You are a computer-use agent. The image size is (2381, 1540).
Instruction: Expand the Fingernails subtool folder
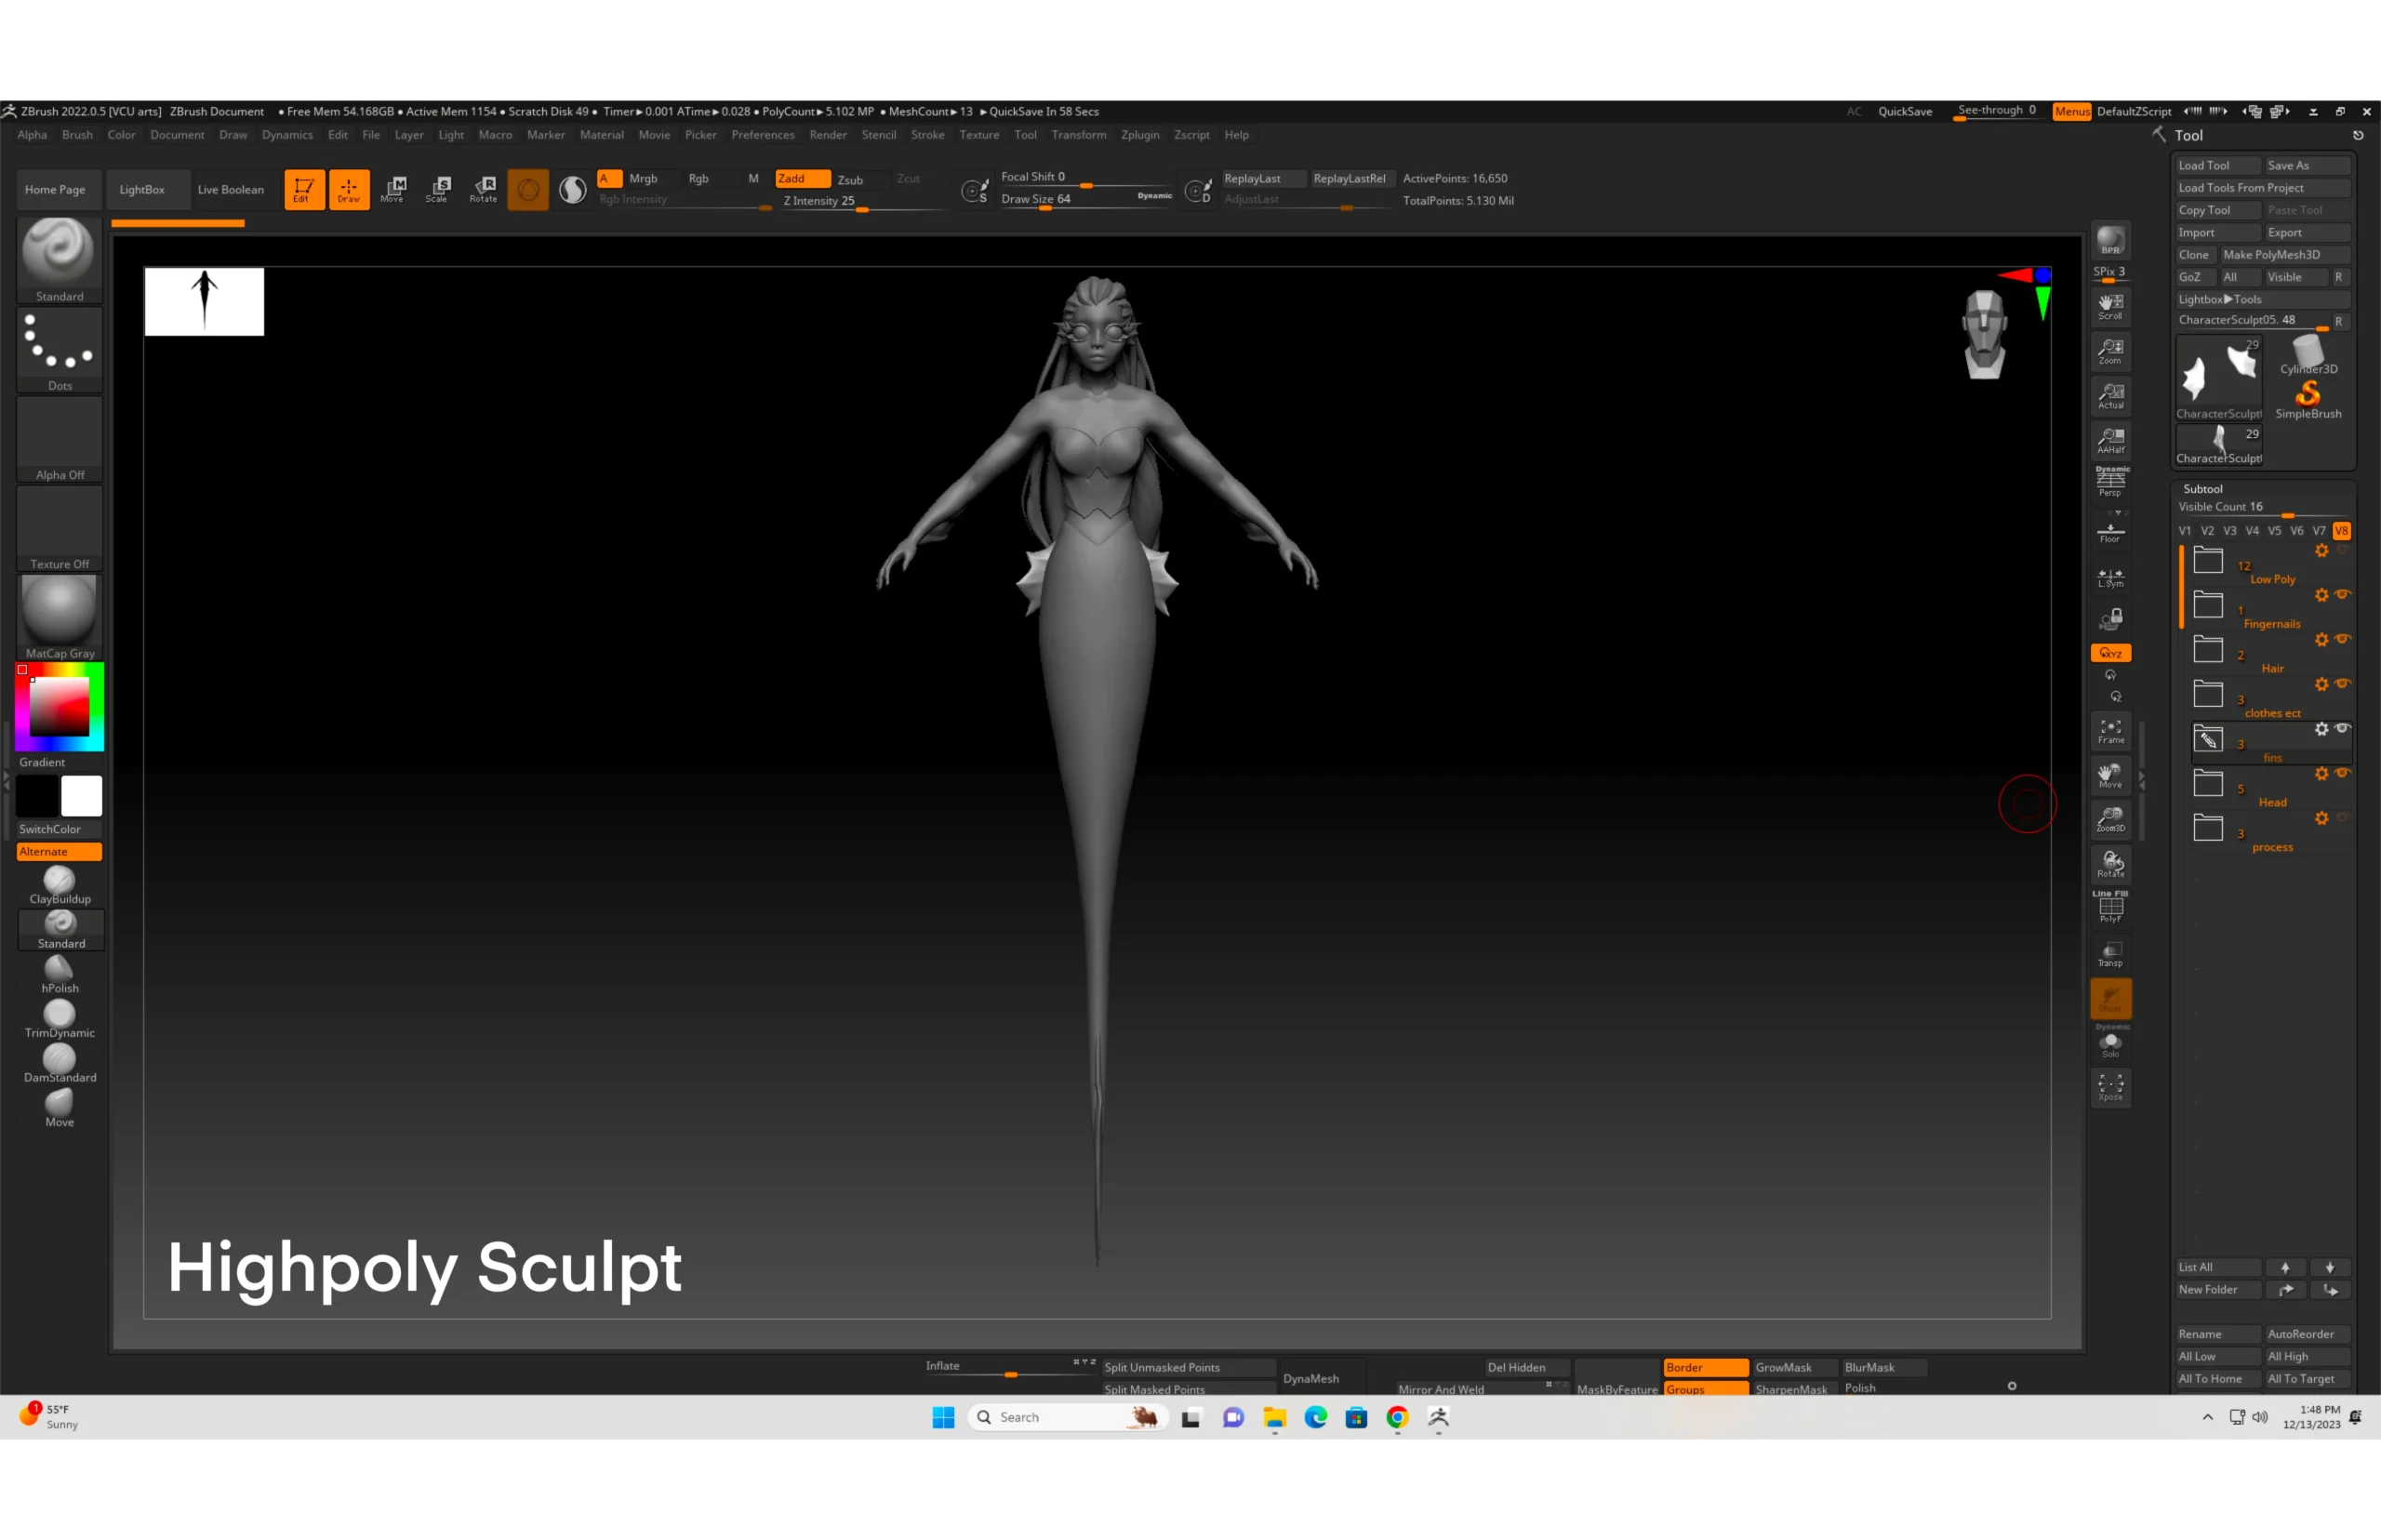(2207, 604)
